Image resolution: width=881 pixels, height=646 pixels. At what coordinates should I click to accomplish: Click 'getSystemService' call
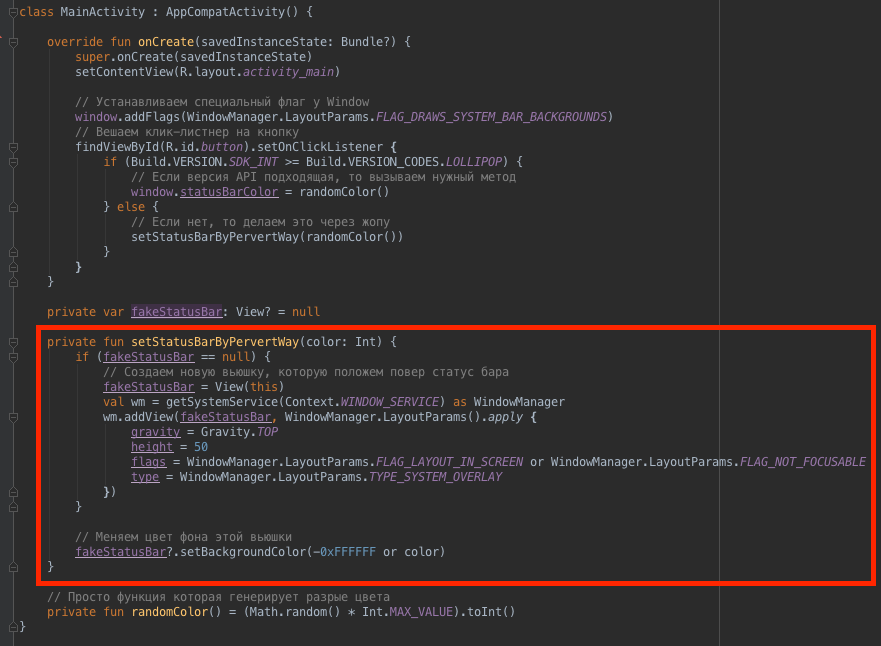pyautogui.click(x=222, y=402)
